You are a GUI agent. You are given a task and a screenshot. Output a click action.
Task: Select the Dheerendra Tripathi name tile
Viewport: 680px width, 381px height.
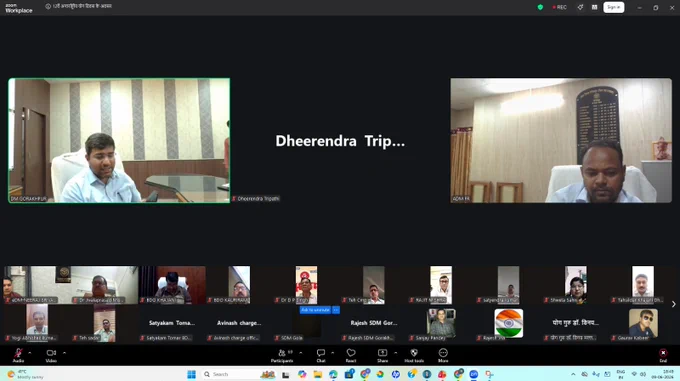(340, 140)
